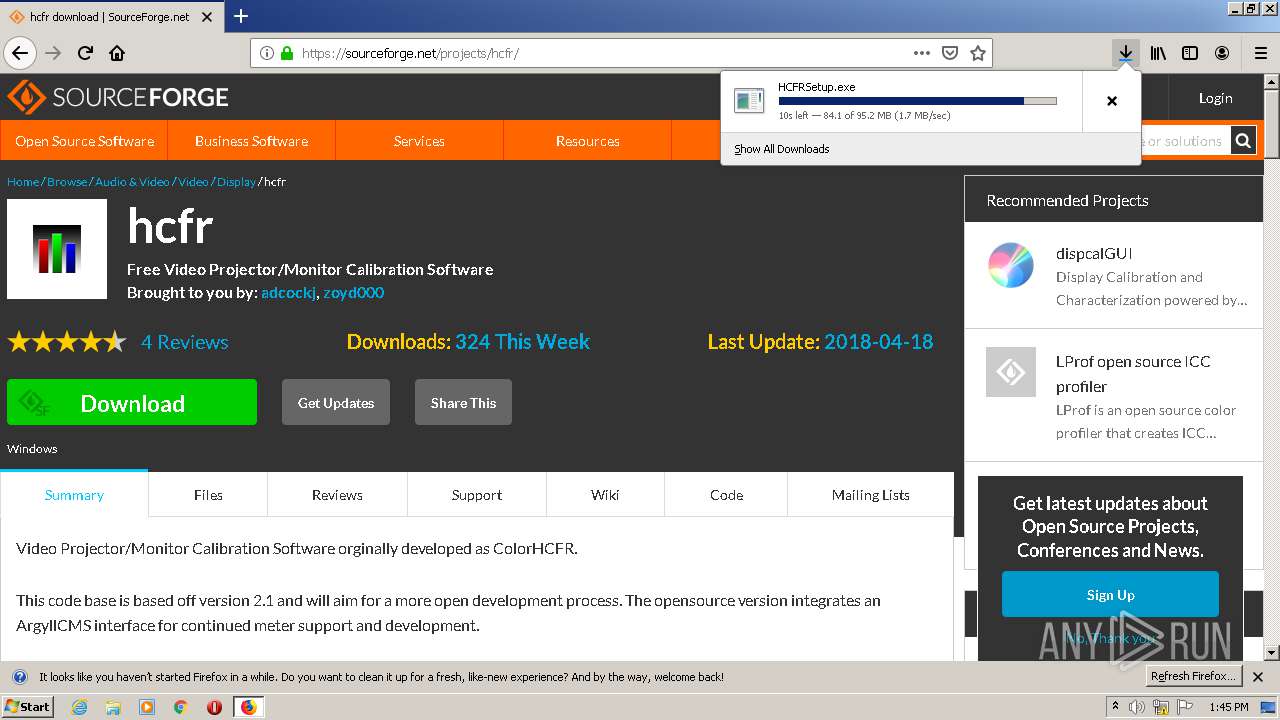The width and height of the screenshot is (1280, 720).
Task: Select the Summary tab
Action: point(74,495)
